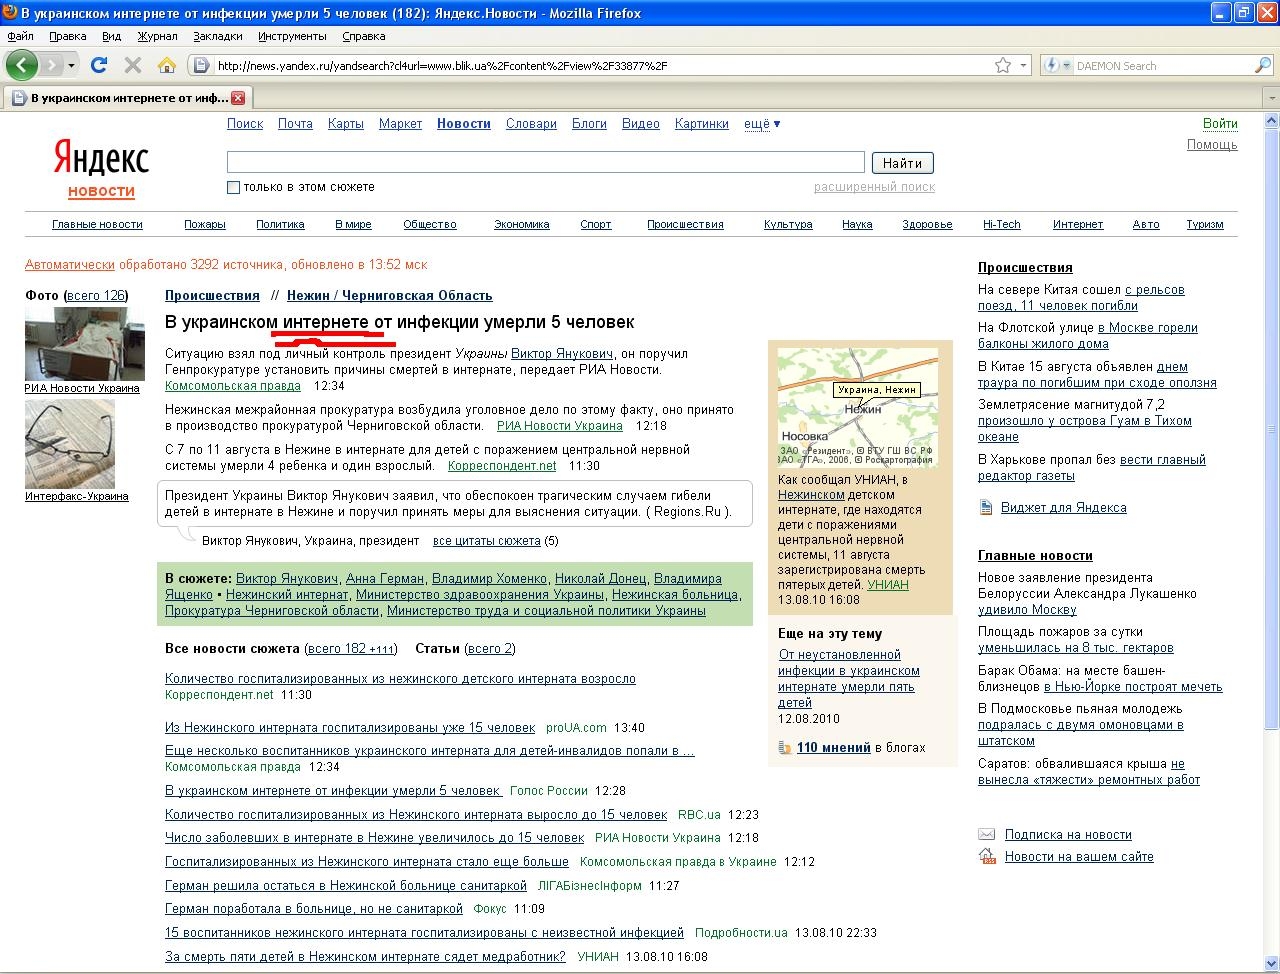Open the search engine selector dropdown
Image resolution: width=1280 pixels, height=974 pixels.
point(1057,65)
